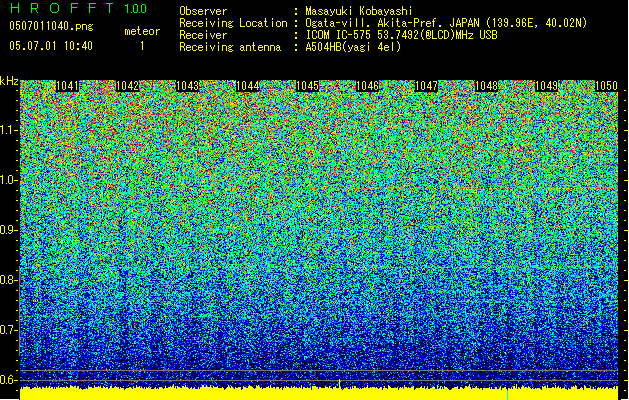Click the 'meteor' count label

click(142, 31)
